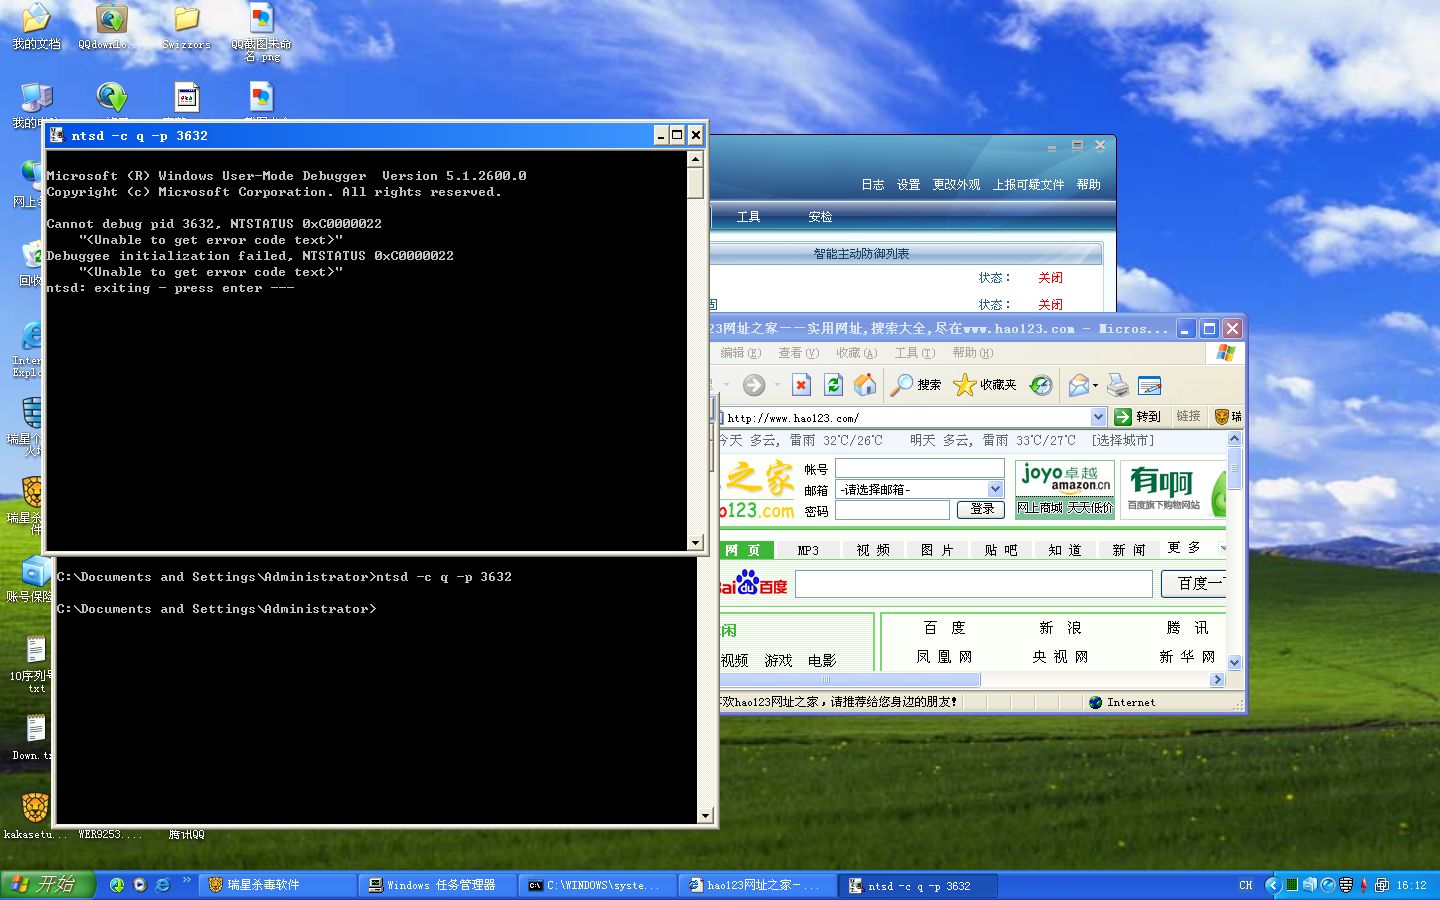1440x900 pixels.
Task: Click the IE Stop button
Action: (801, 385)
